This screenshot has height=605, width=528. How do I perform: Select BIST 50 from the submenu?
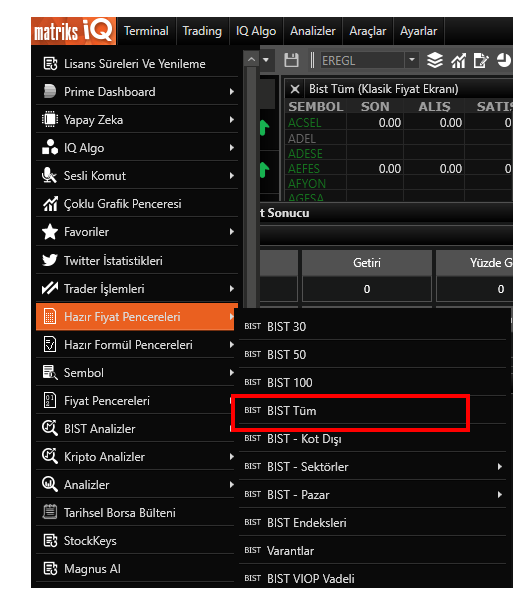(372, 354)
